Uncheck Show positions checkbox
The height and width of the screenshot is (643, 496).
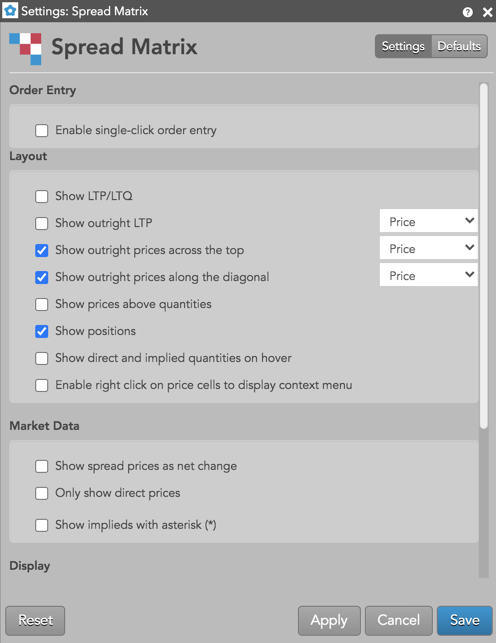coord(41,331)
